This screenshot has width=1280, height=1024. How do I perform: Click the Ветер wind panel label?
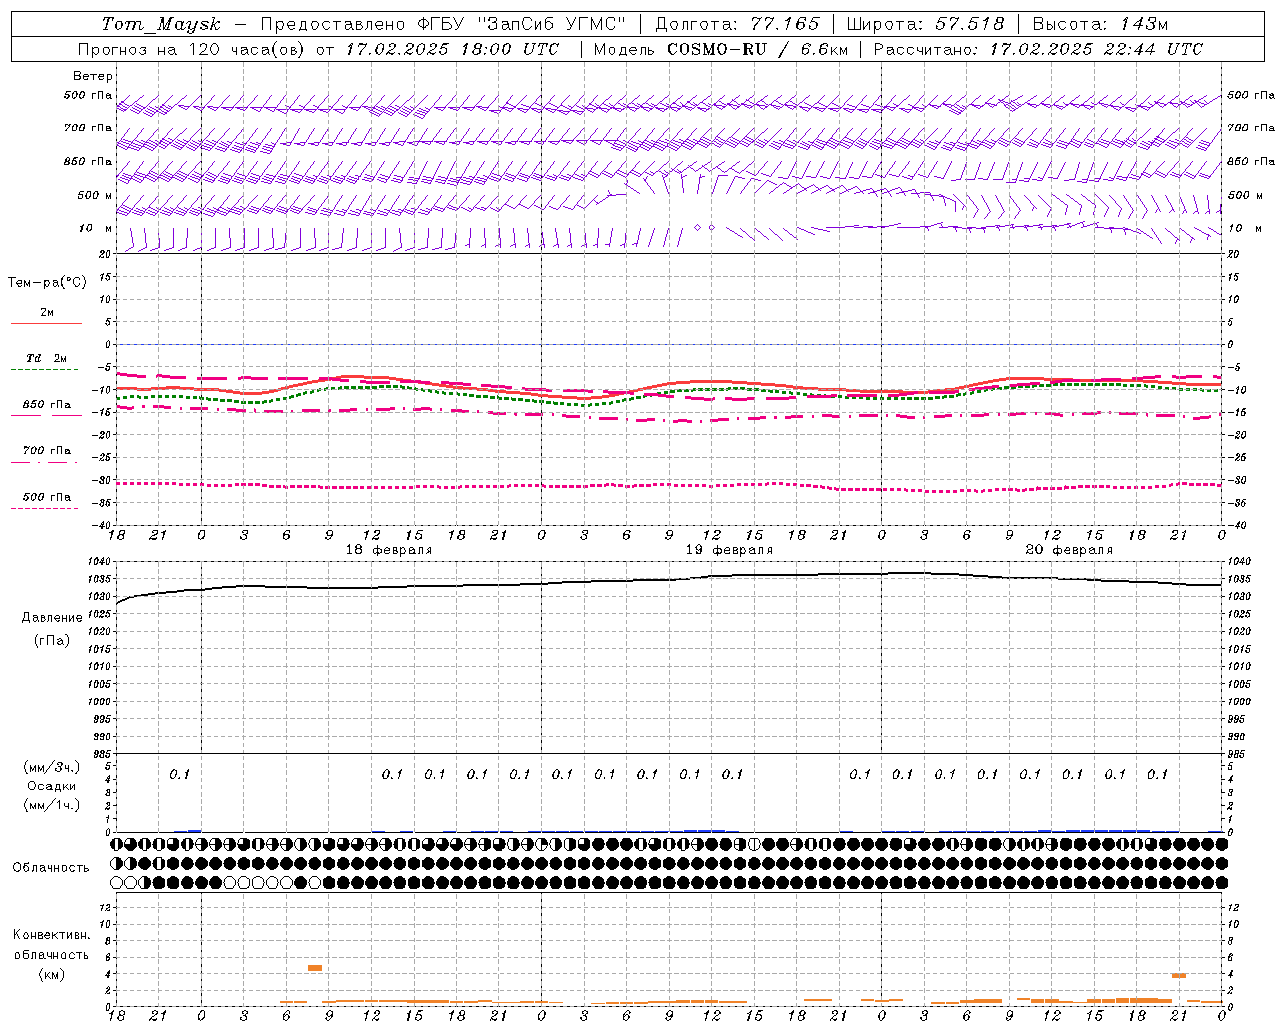point(93,76)
